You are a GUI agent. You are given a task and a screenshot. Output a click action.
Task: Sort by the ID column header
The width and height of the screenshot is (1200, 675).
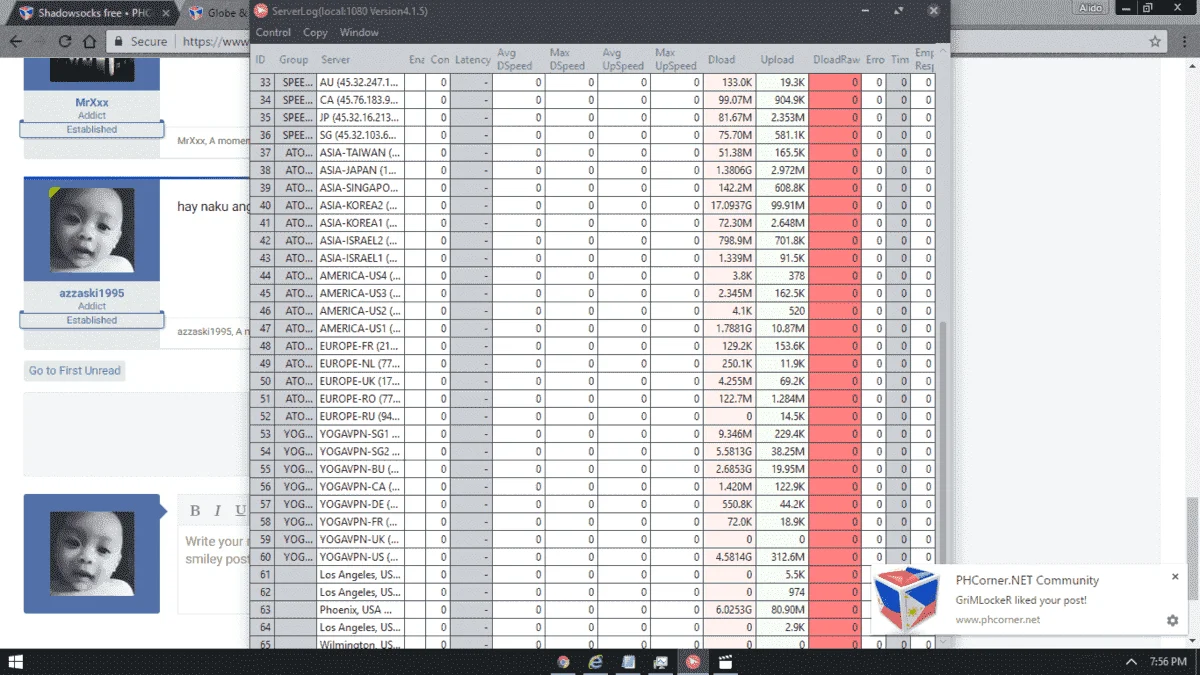tap(261, 60)
